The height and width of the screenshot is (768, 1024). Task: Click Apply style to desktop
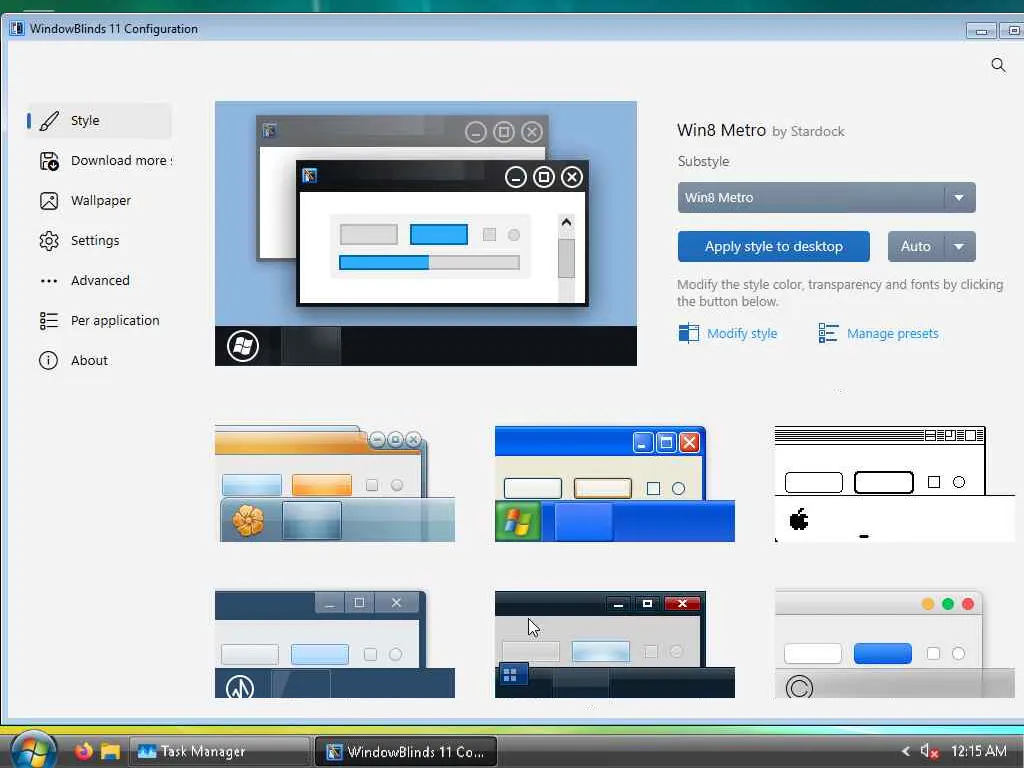(773, 246)
